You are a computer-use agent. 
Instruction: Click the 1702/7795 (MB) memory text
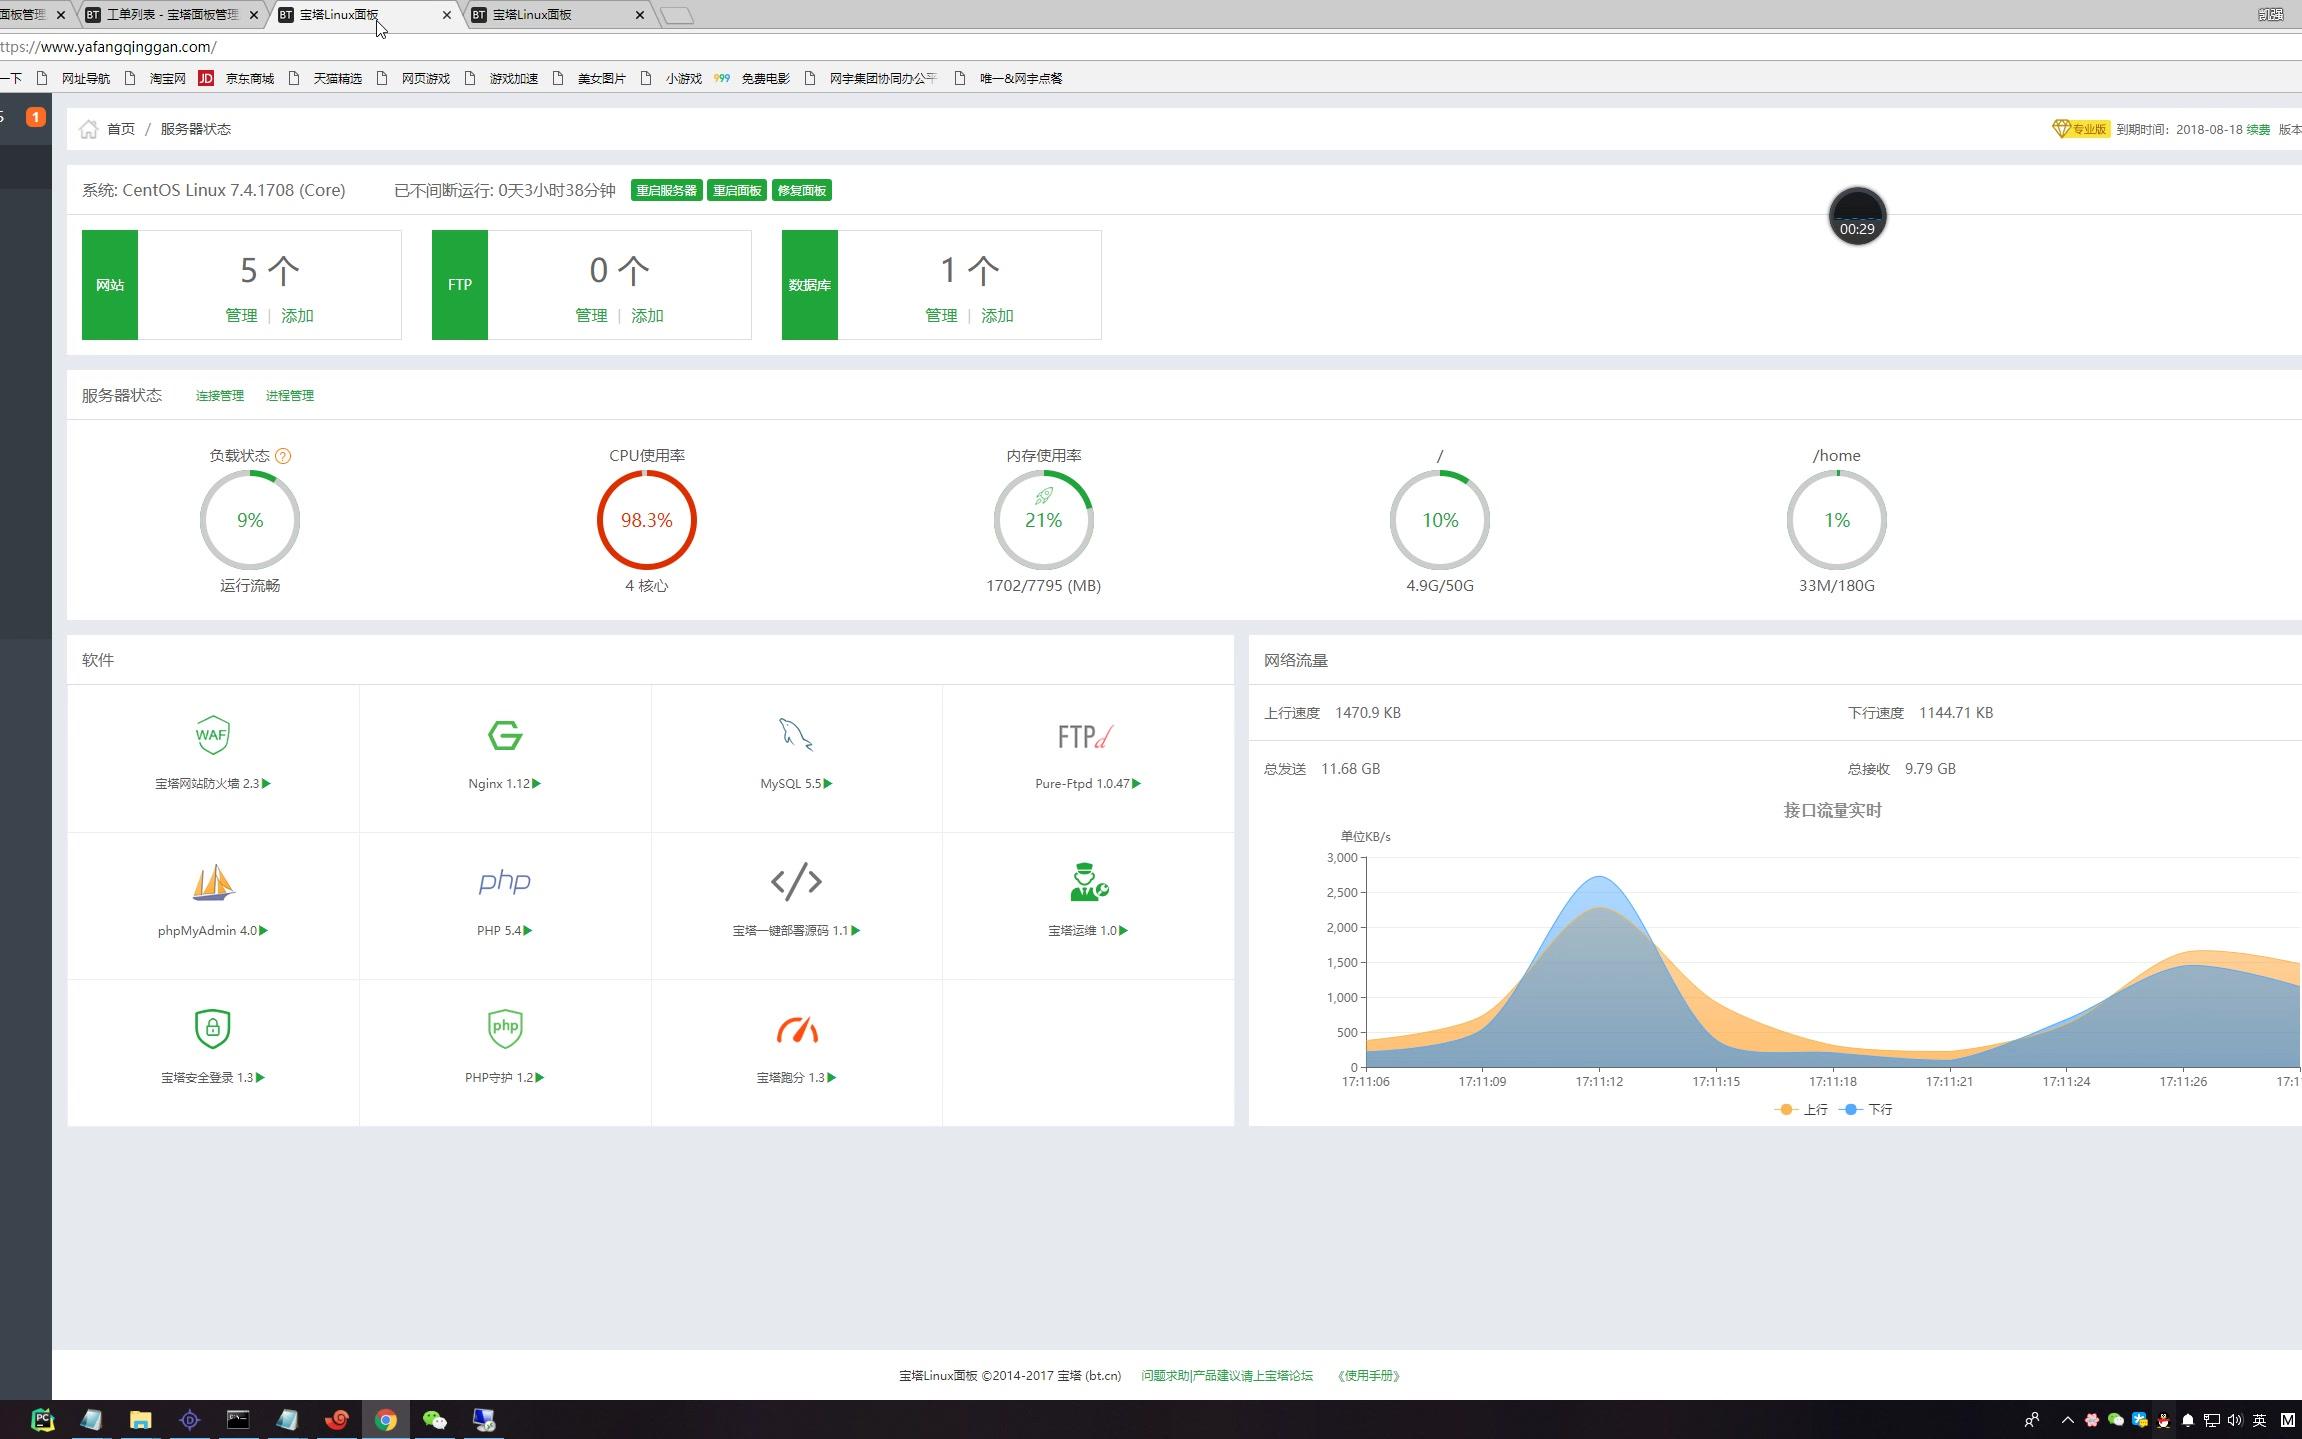point(1043,586)
